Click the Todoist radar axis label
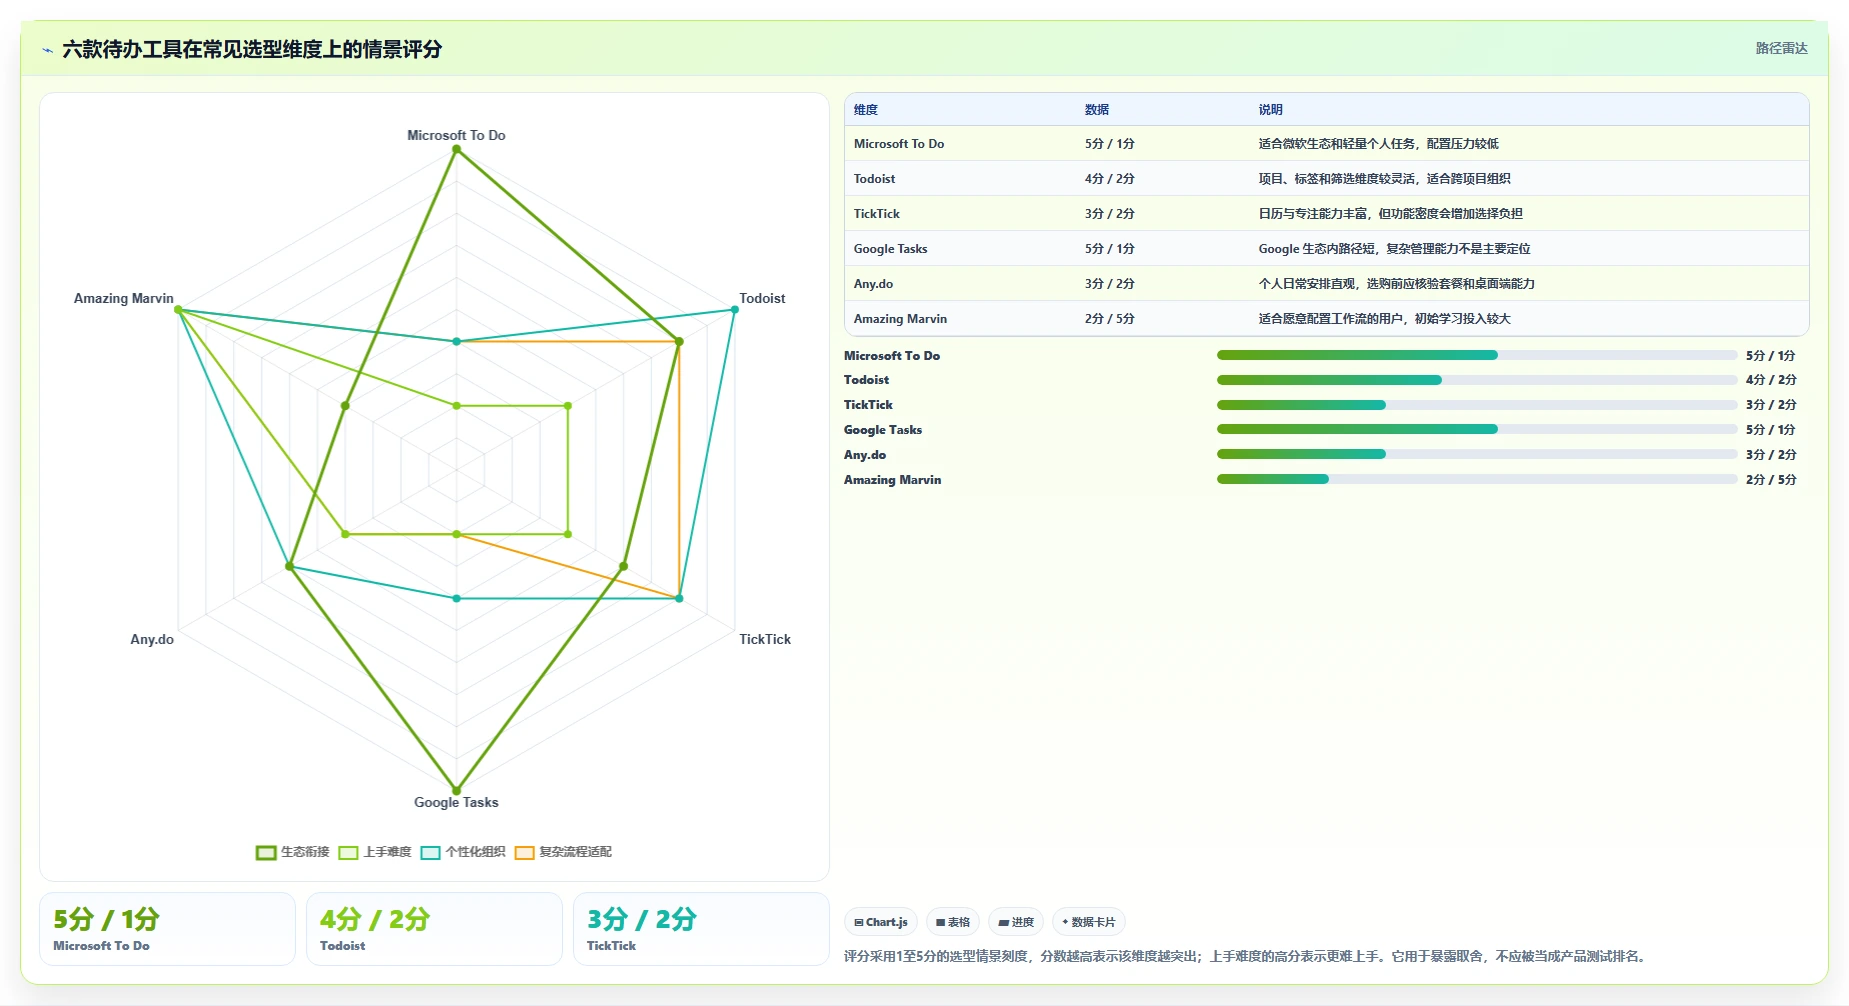1849x1006 pixels. [762, 298]
